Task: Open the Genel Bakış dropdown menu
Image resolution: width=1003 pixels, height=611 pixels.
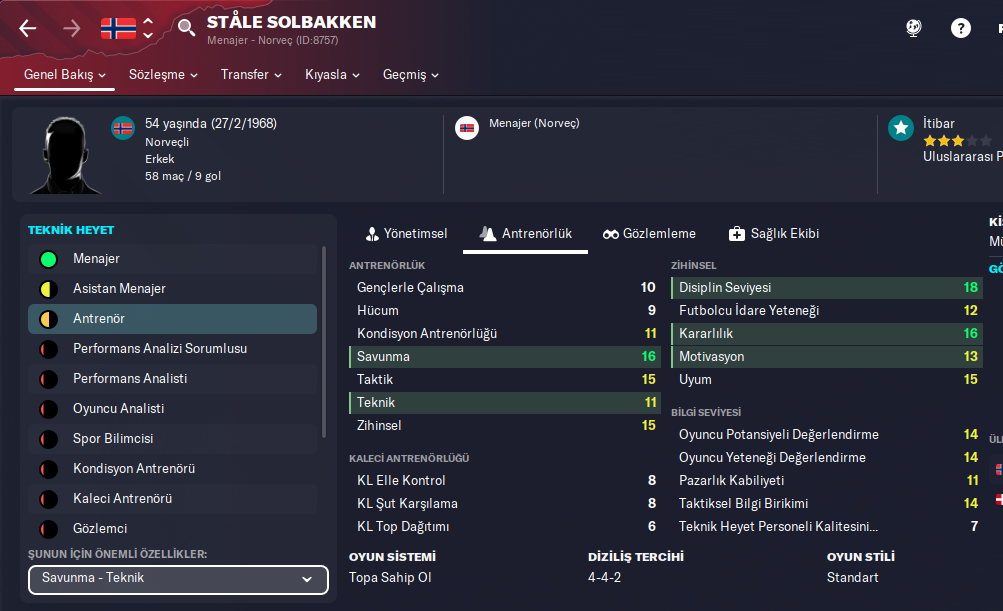Action: pyautogui.click(x=65, y=75)
